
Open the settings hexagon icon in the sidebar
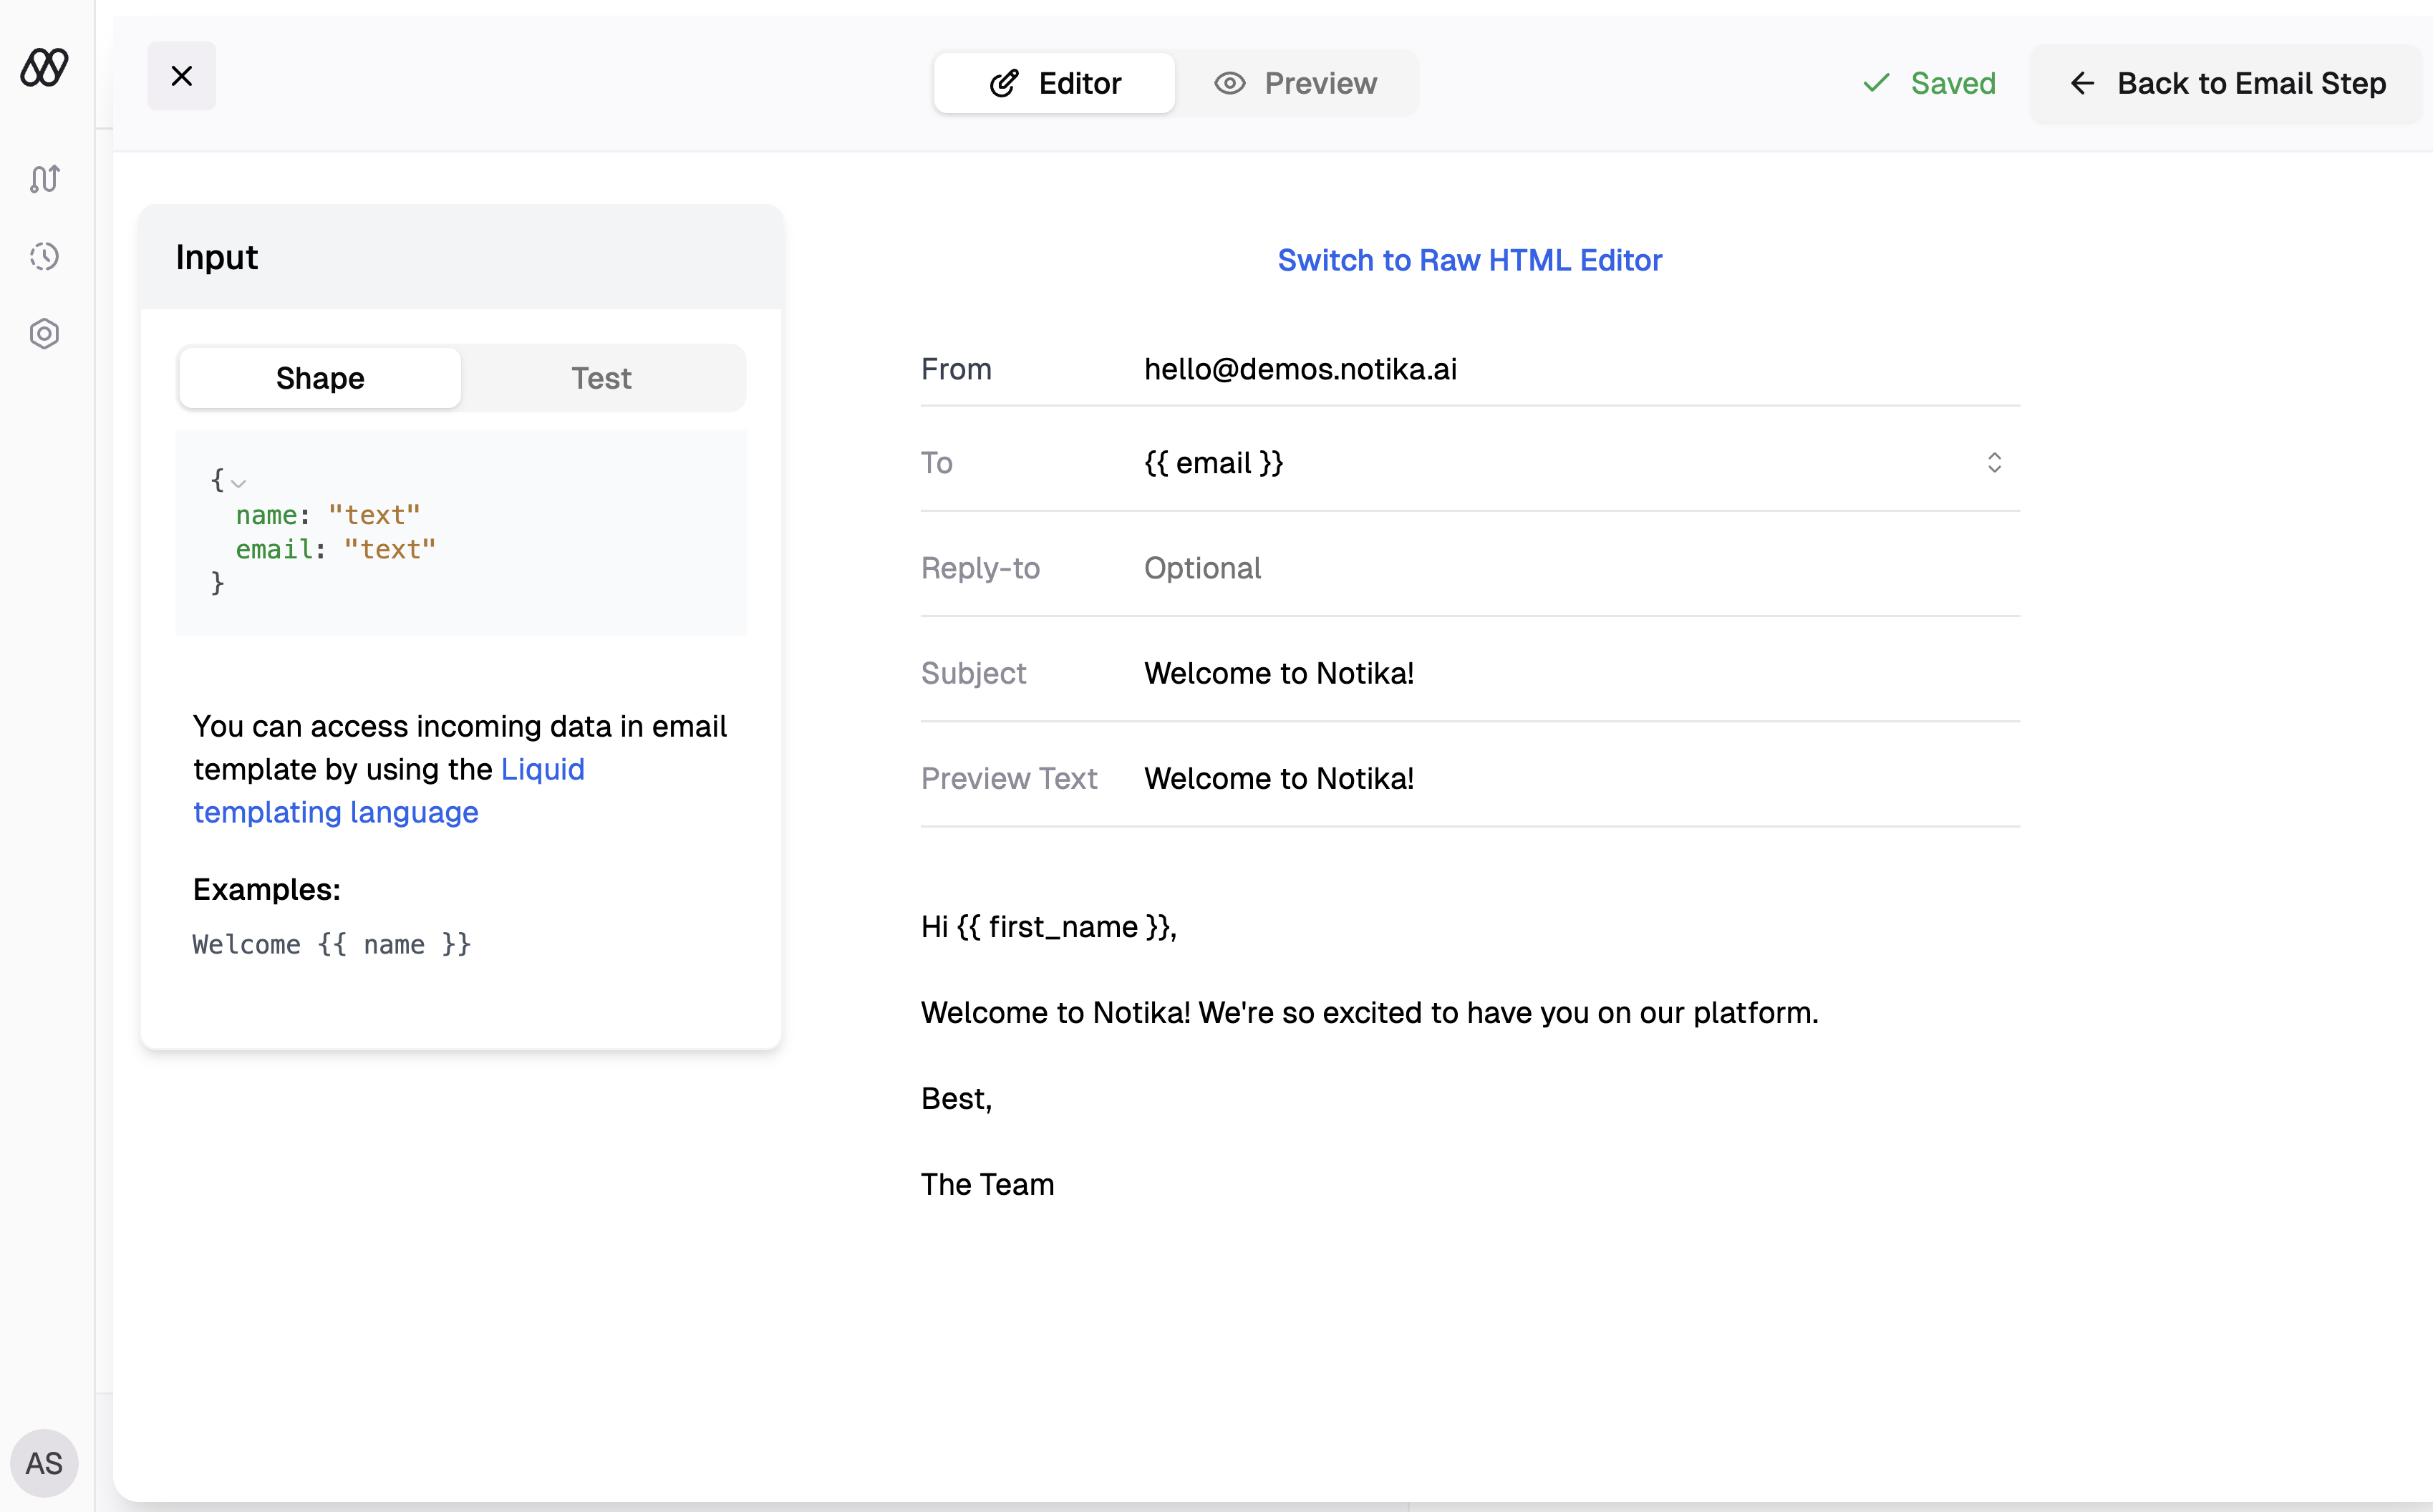(44, 334)
